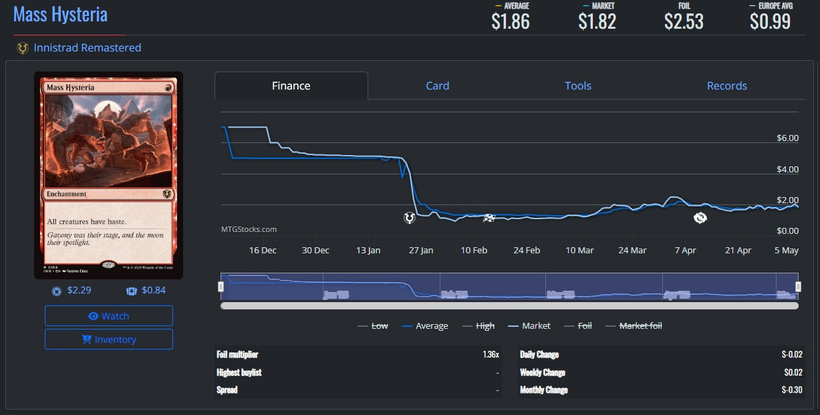Click the set release marker on chart near 27 Jan
Screen dimensions: 820x415
[409, 217]
